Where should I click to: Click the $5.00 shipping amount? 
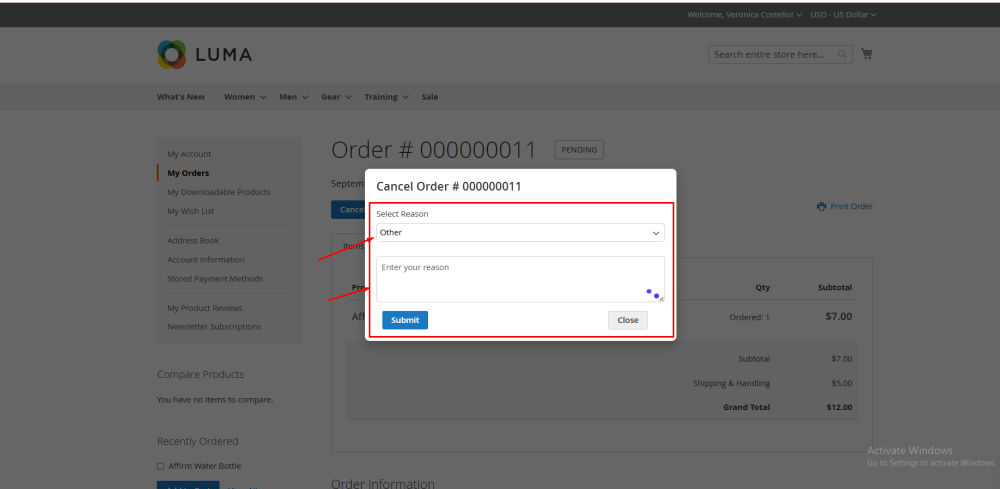842,384
